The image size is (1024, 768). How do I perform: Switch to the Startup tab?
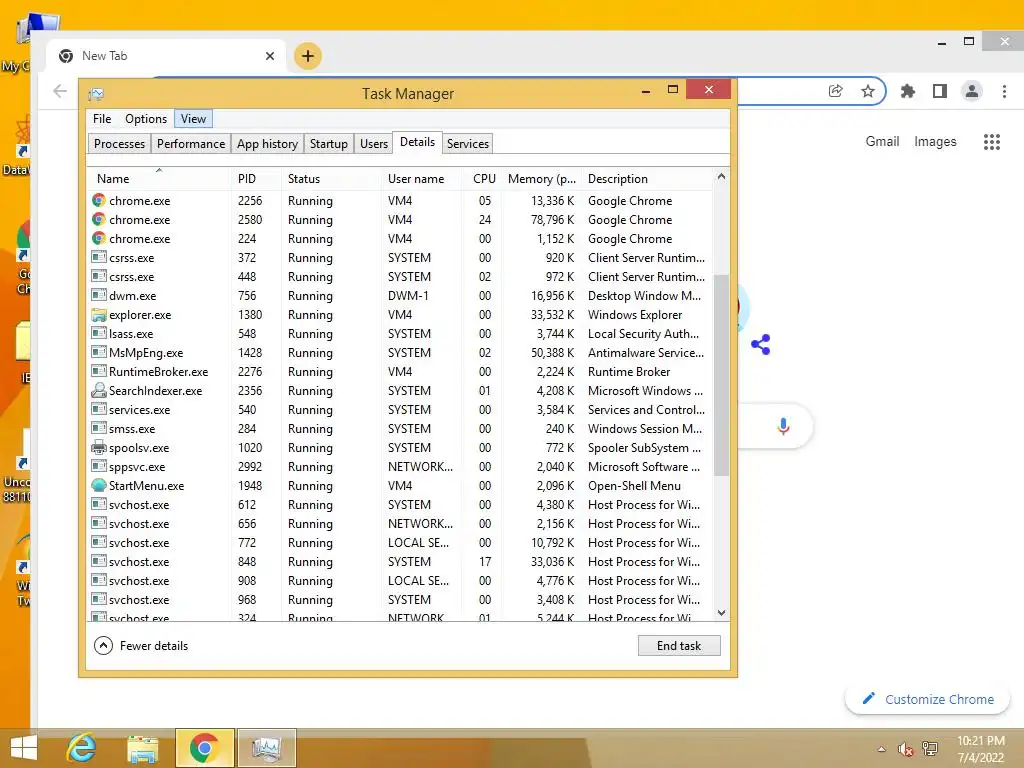pos(328,144)
